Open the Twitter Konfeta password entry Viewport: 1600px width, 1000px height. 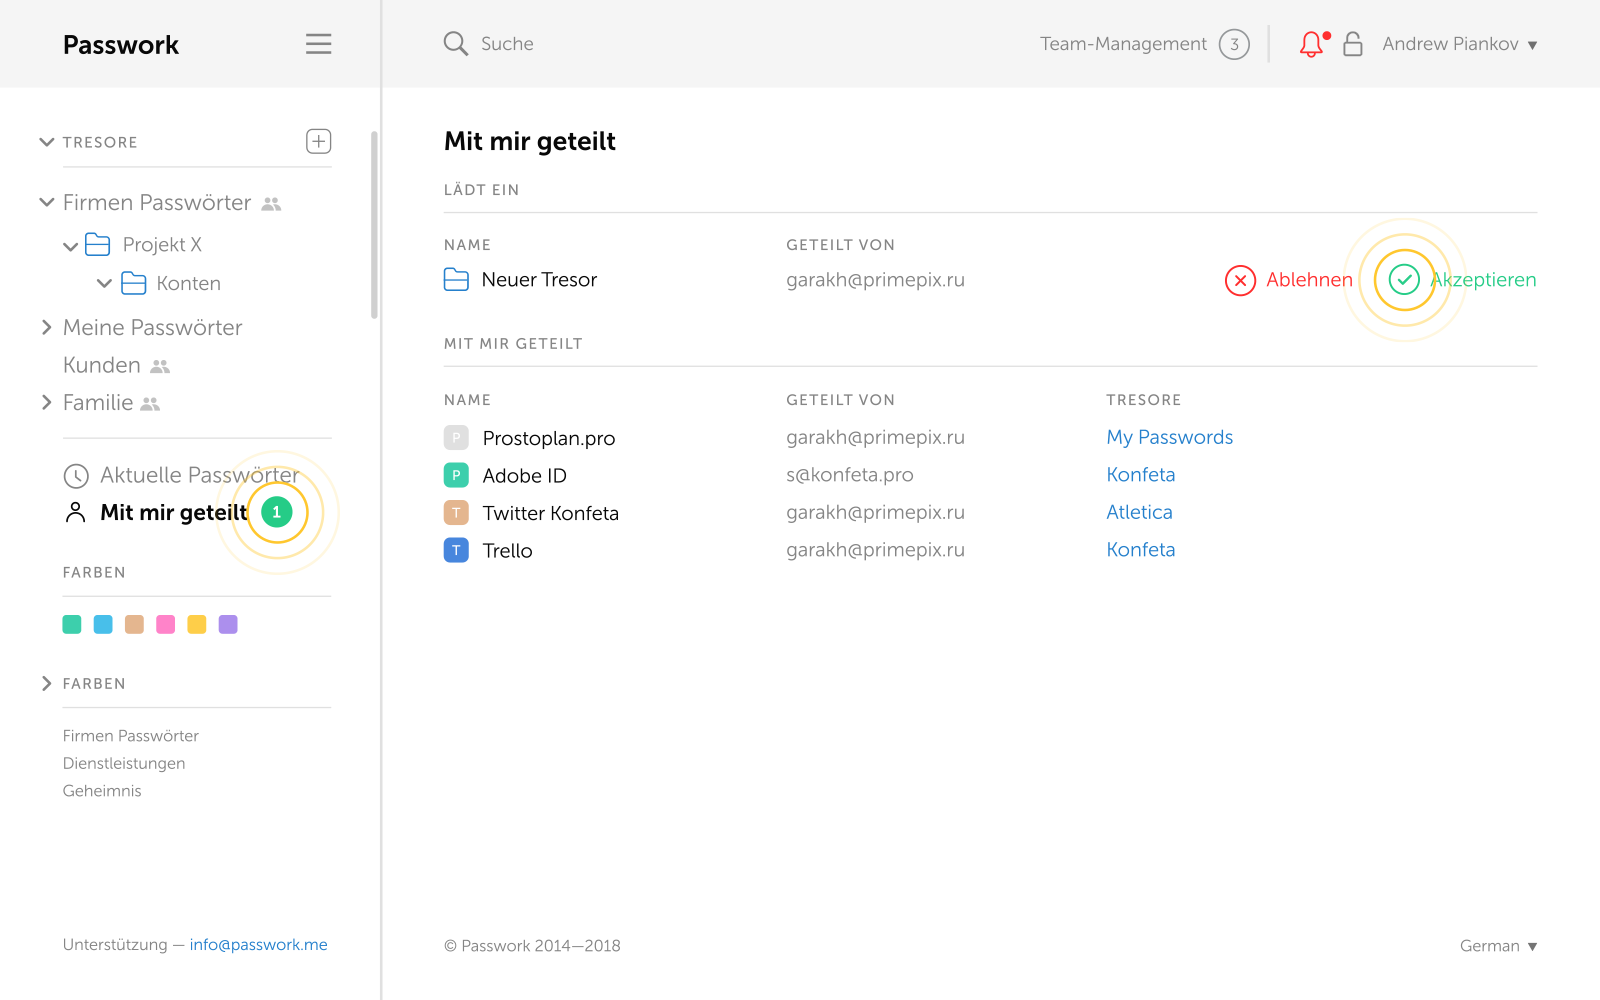click(551, 513)
